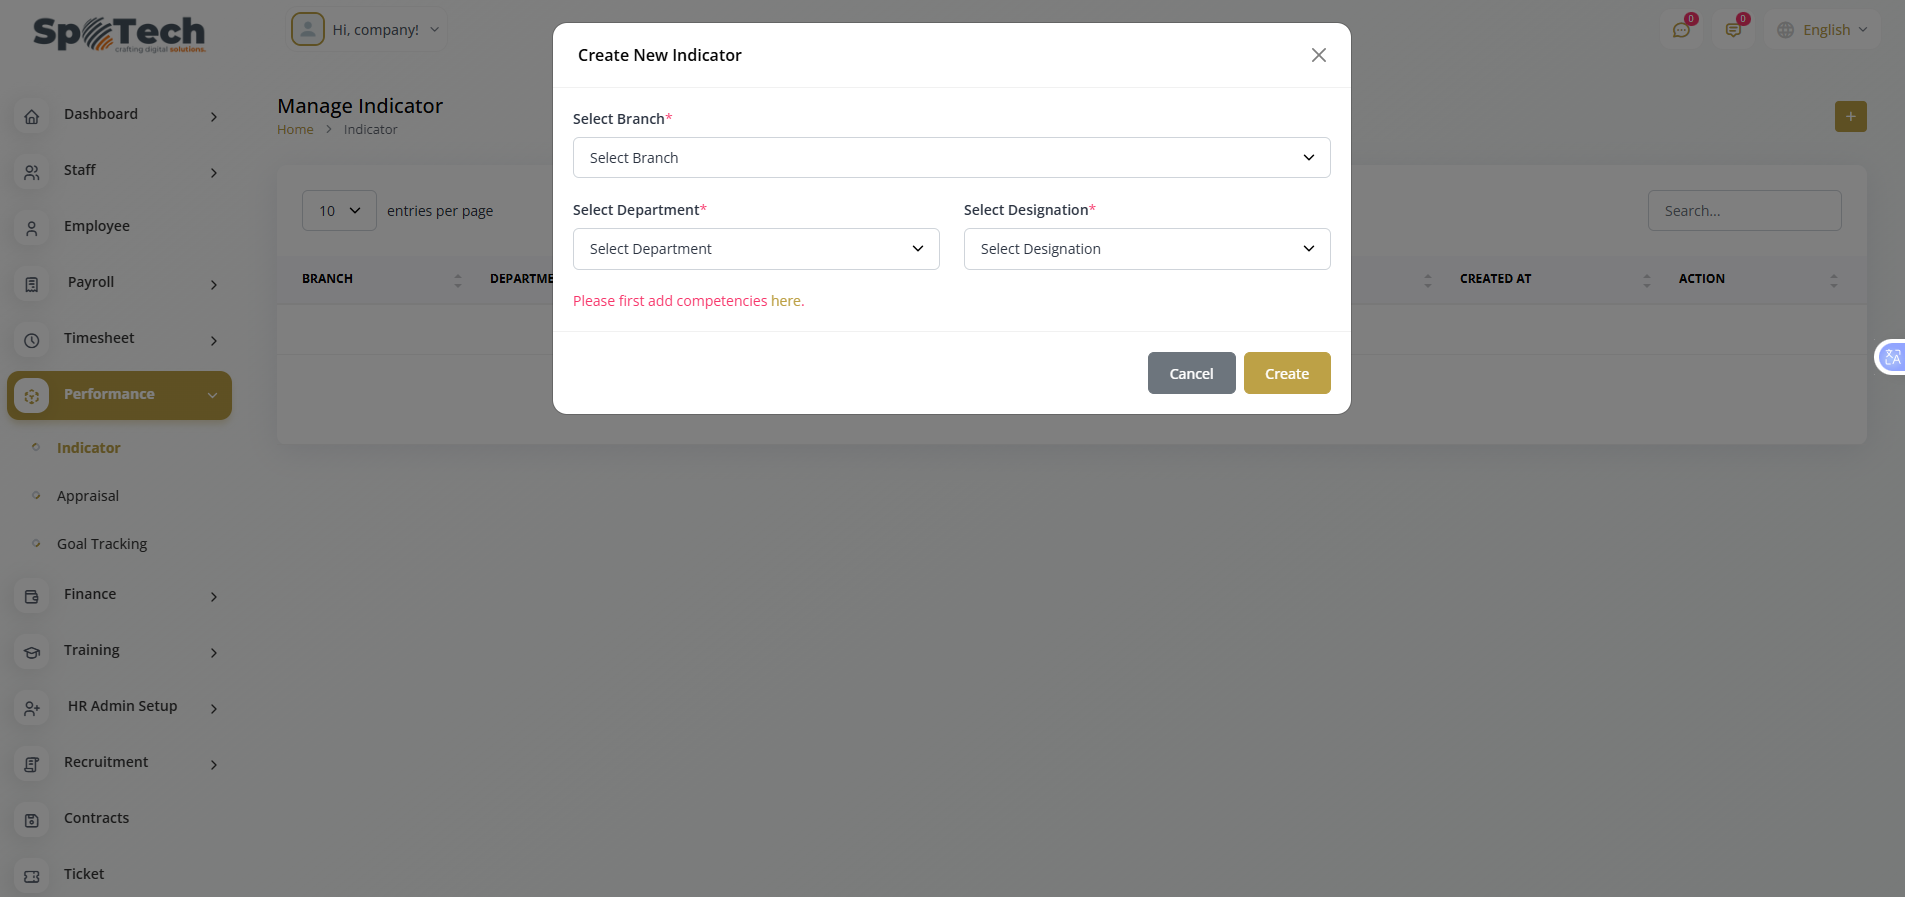Open the Appraisal submenu item
The image size is (1905, 897).
[88, 496]
